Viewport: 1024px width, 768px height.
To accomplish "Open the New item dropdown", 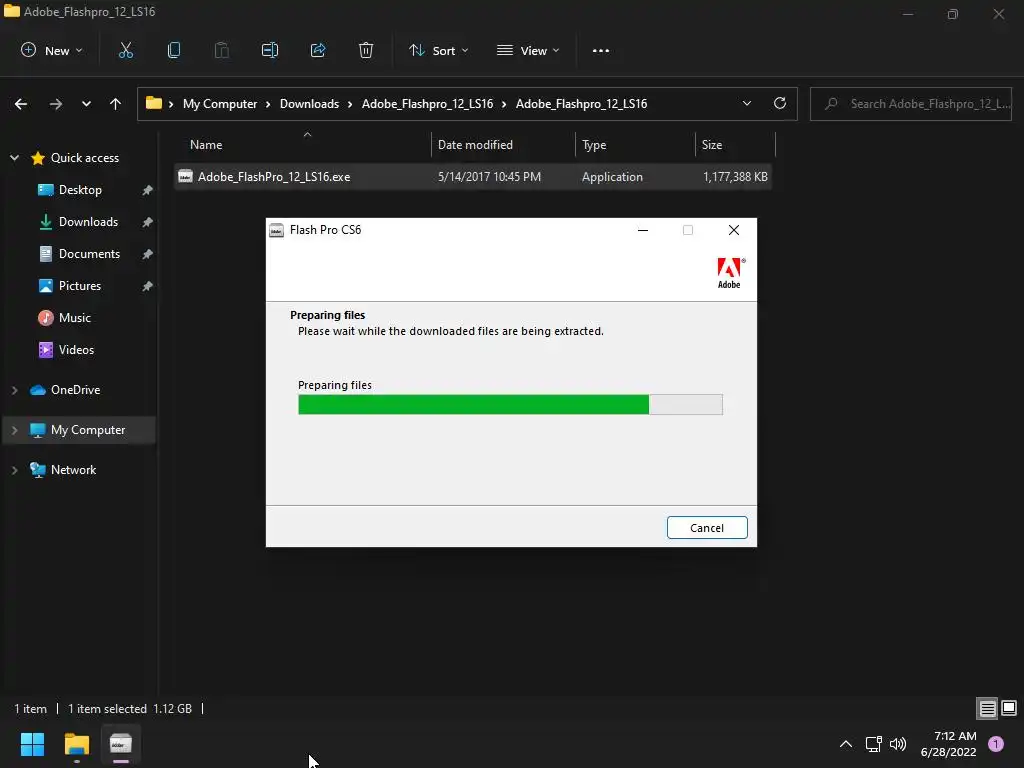I will (x=52, y=50).
